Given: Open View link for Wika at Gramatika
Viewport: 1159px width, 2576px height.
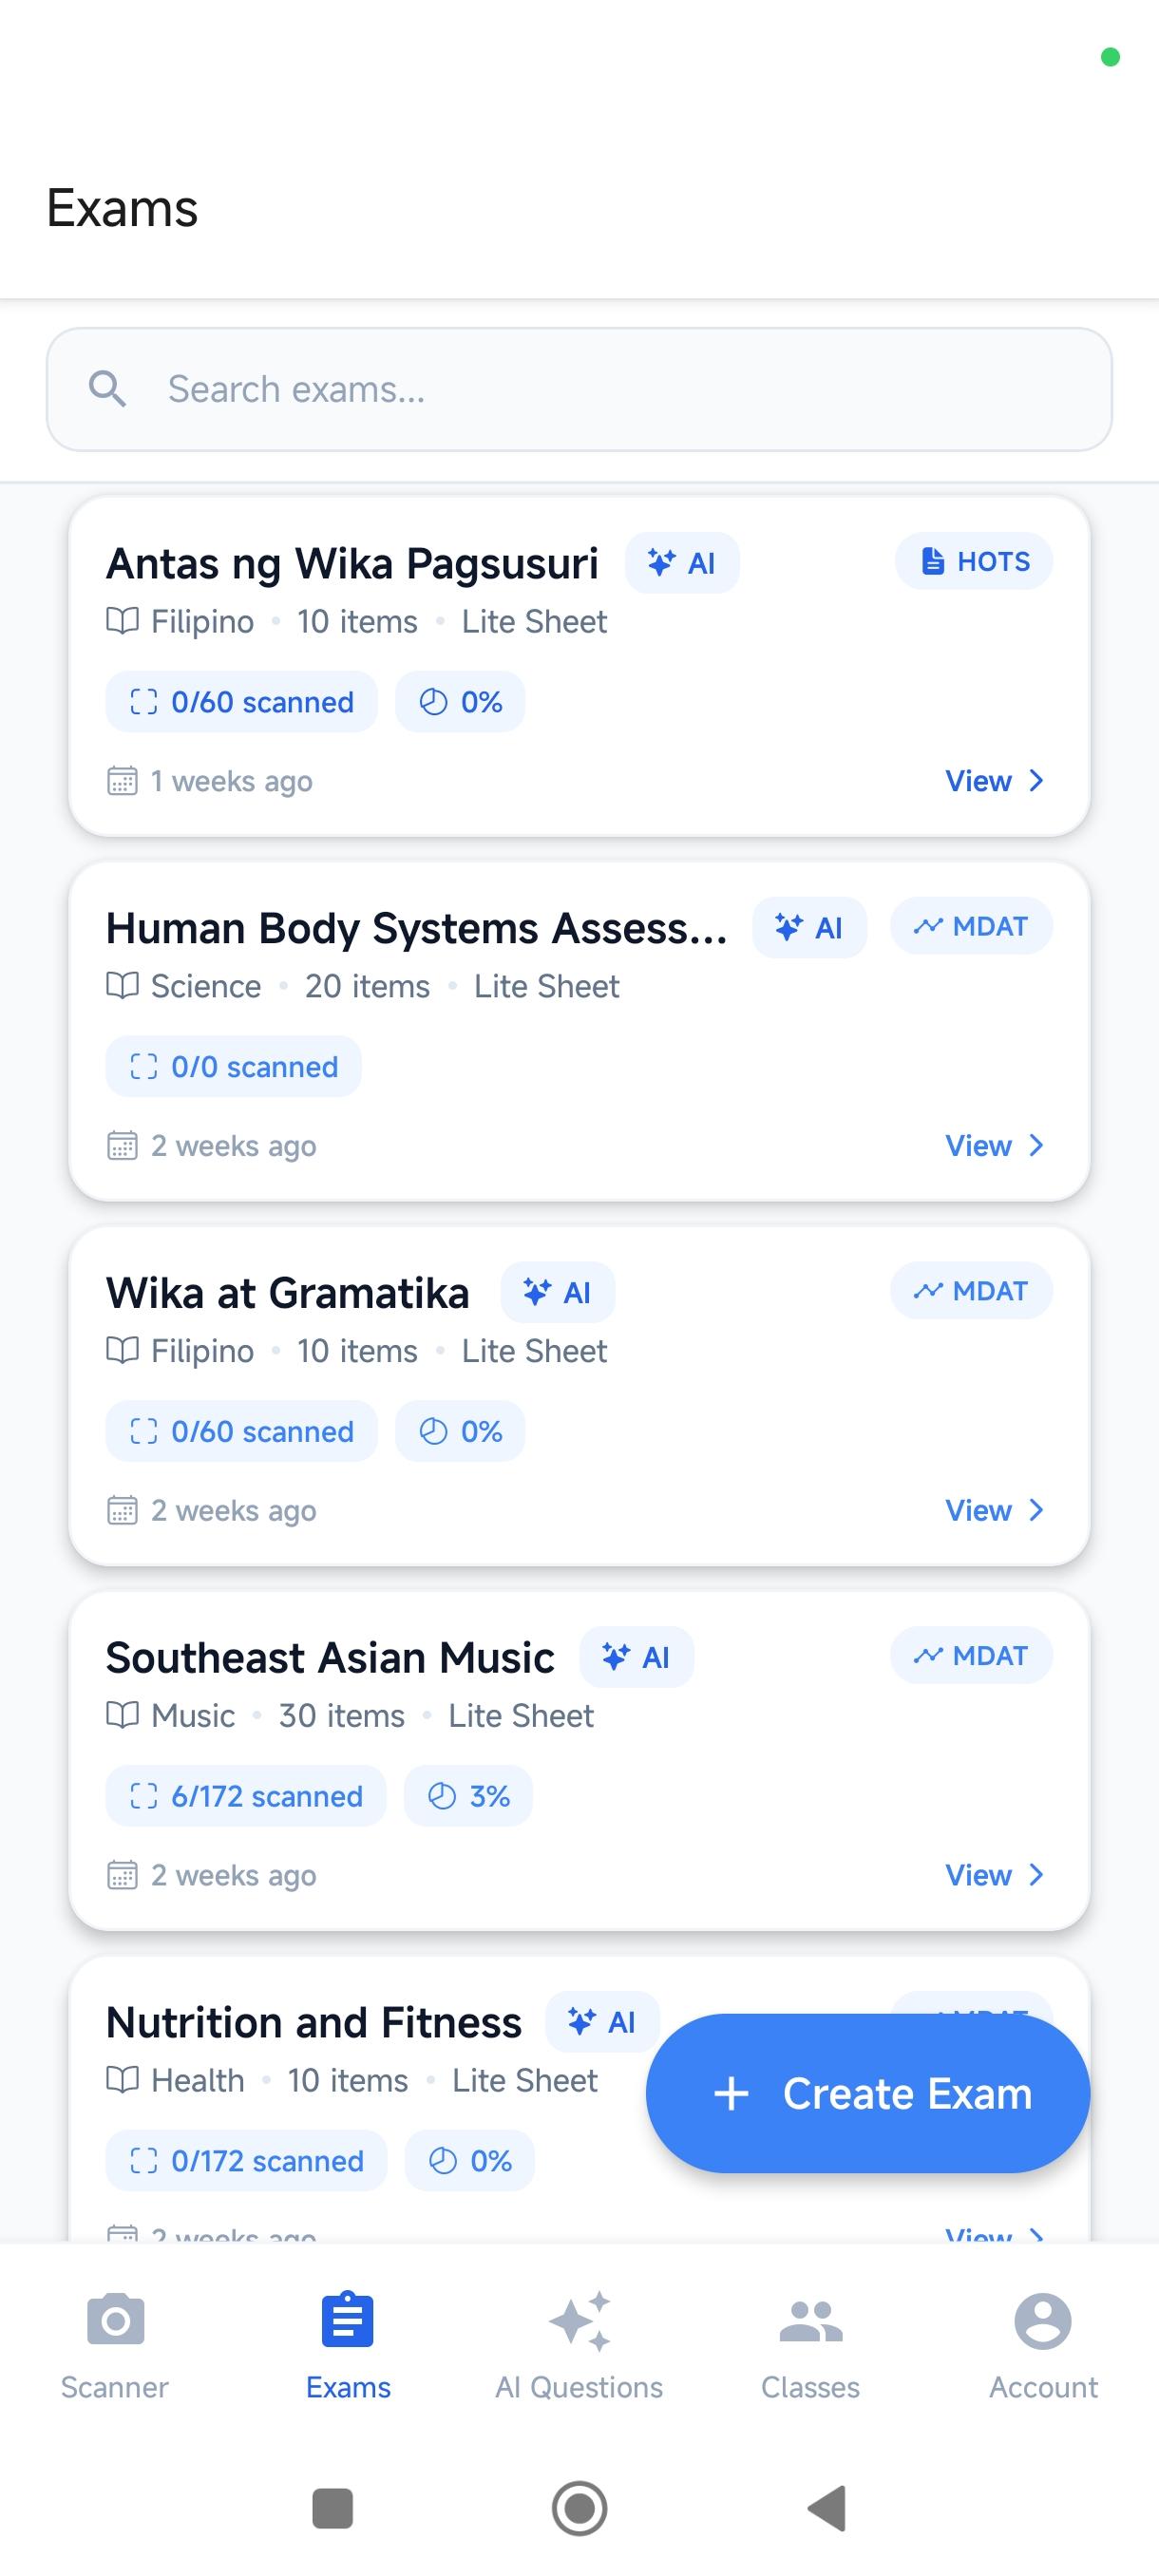Looking at the screenshot, I should [x=995, y=1510].
